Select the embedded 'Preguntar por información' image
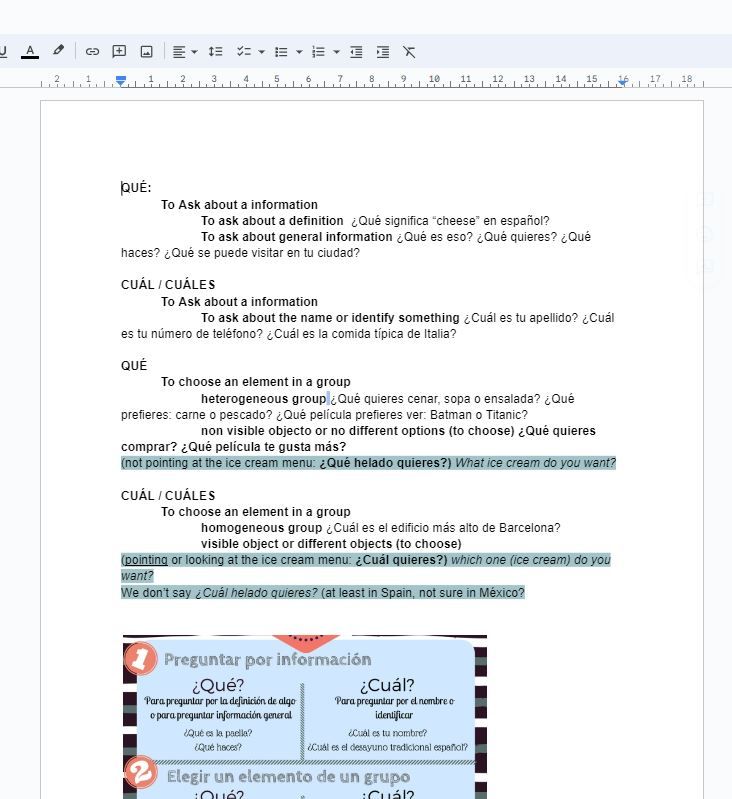732x799 pixels. pyautogui.click(x=305, y=716)
